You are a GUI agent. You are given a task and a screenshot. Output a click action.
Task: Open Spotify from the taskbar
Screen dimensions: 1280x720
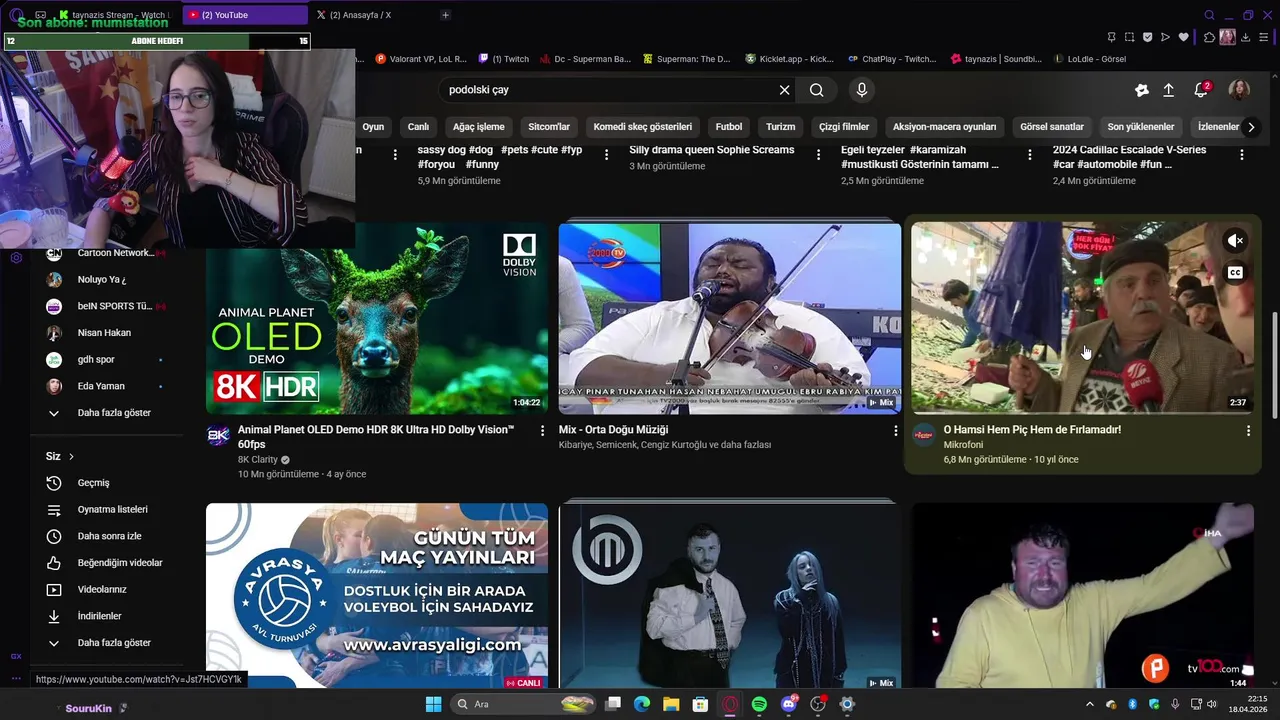[759, 704]
